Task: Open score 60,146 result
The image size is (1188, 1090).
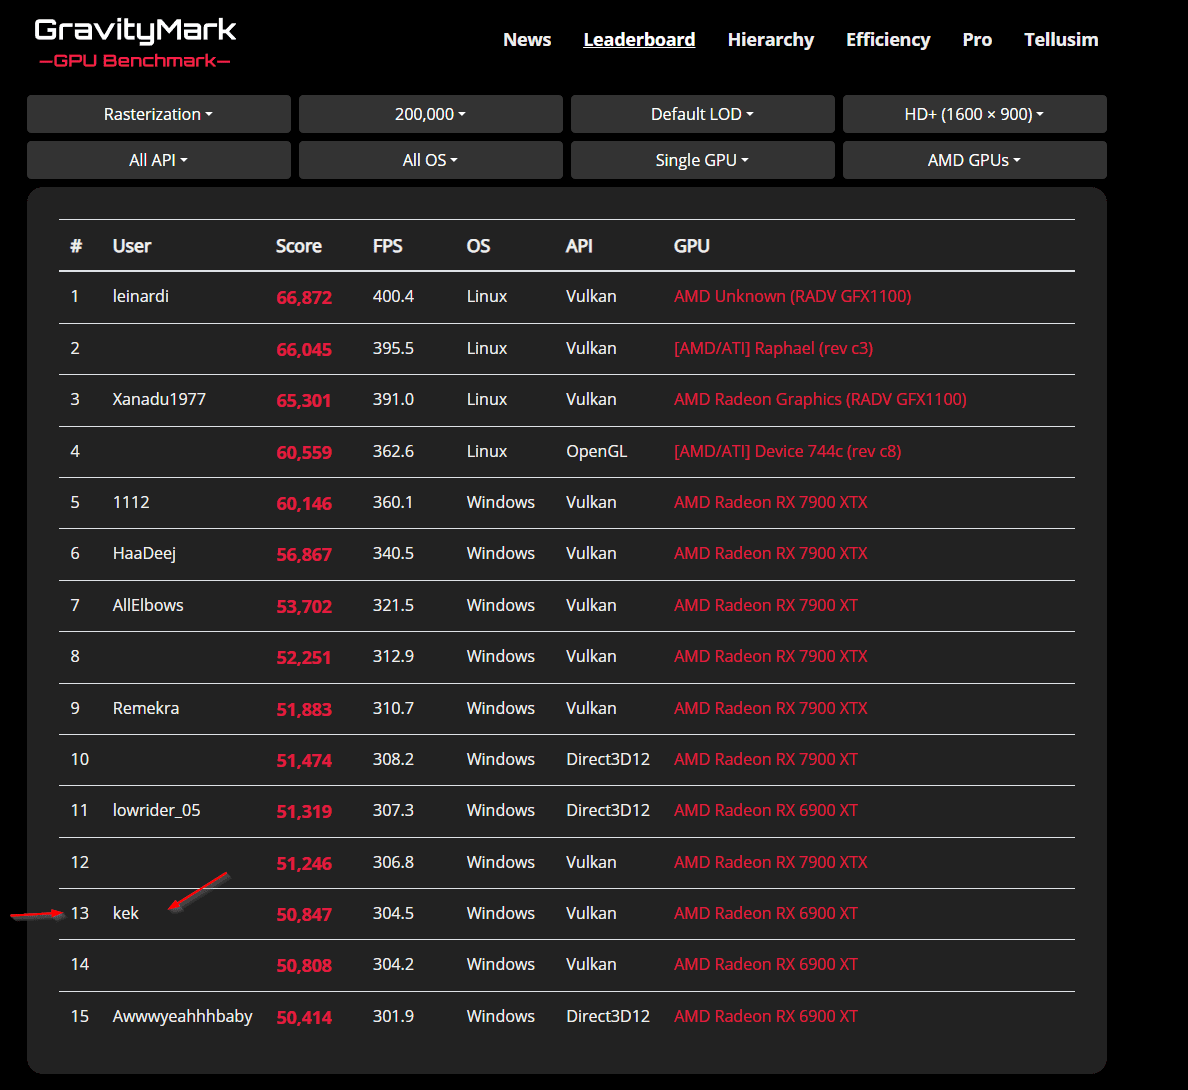Action: [x=304, y=504]
